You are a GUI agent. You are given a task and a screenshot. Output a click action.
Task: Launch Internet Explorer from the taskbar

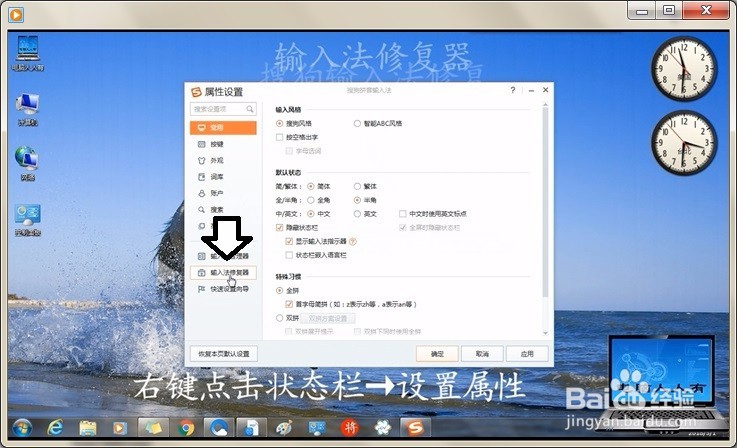point(55,427)
